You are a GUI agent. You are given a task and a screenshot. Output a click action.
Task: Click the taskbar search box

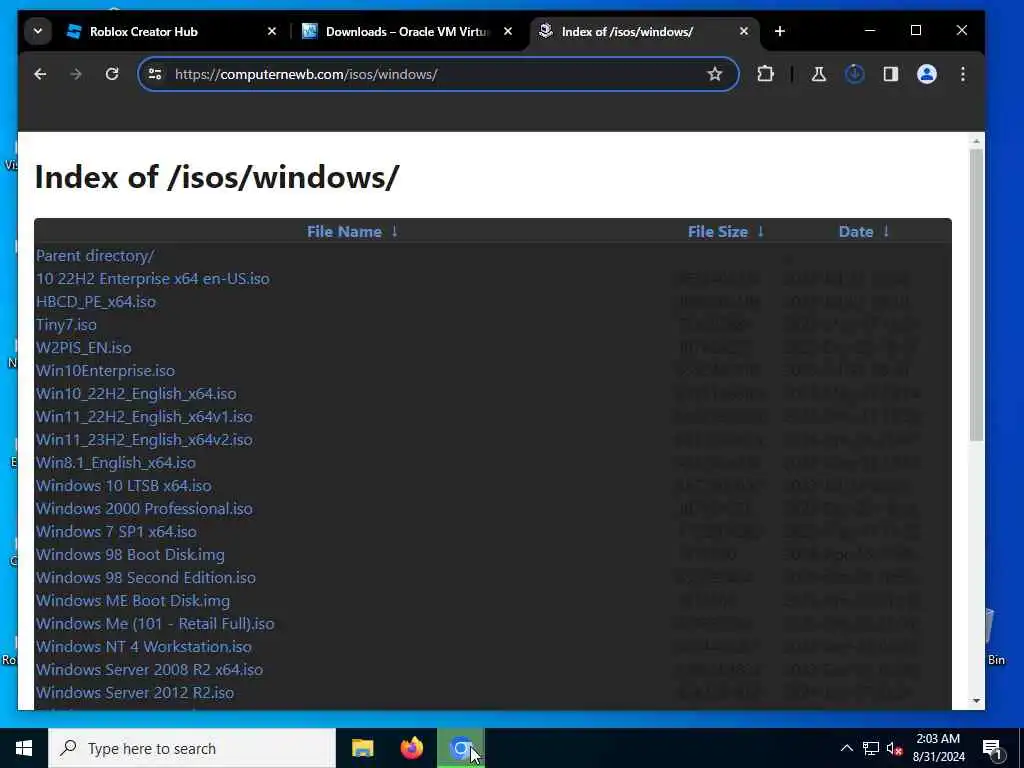point(192,748)
